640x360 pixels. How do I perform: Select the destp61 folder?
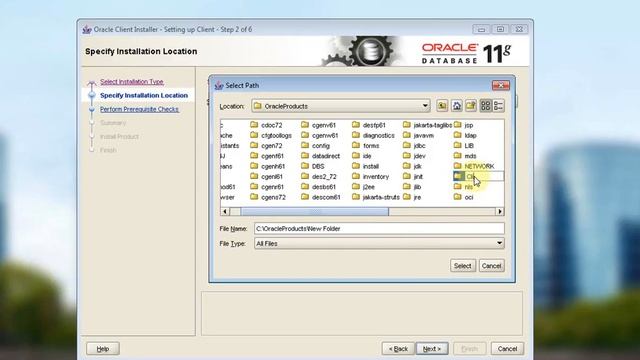click(369, 125)
